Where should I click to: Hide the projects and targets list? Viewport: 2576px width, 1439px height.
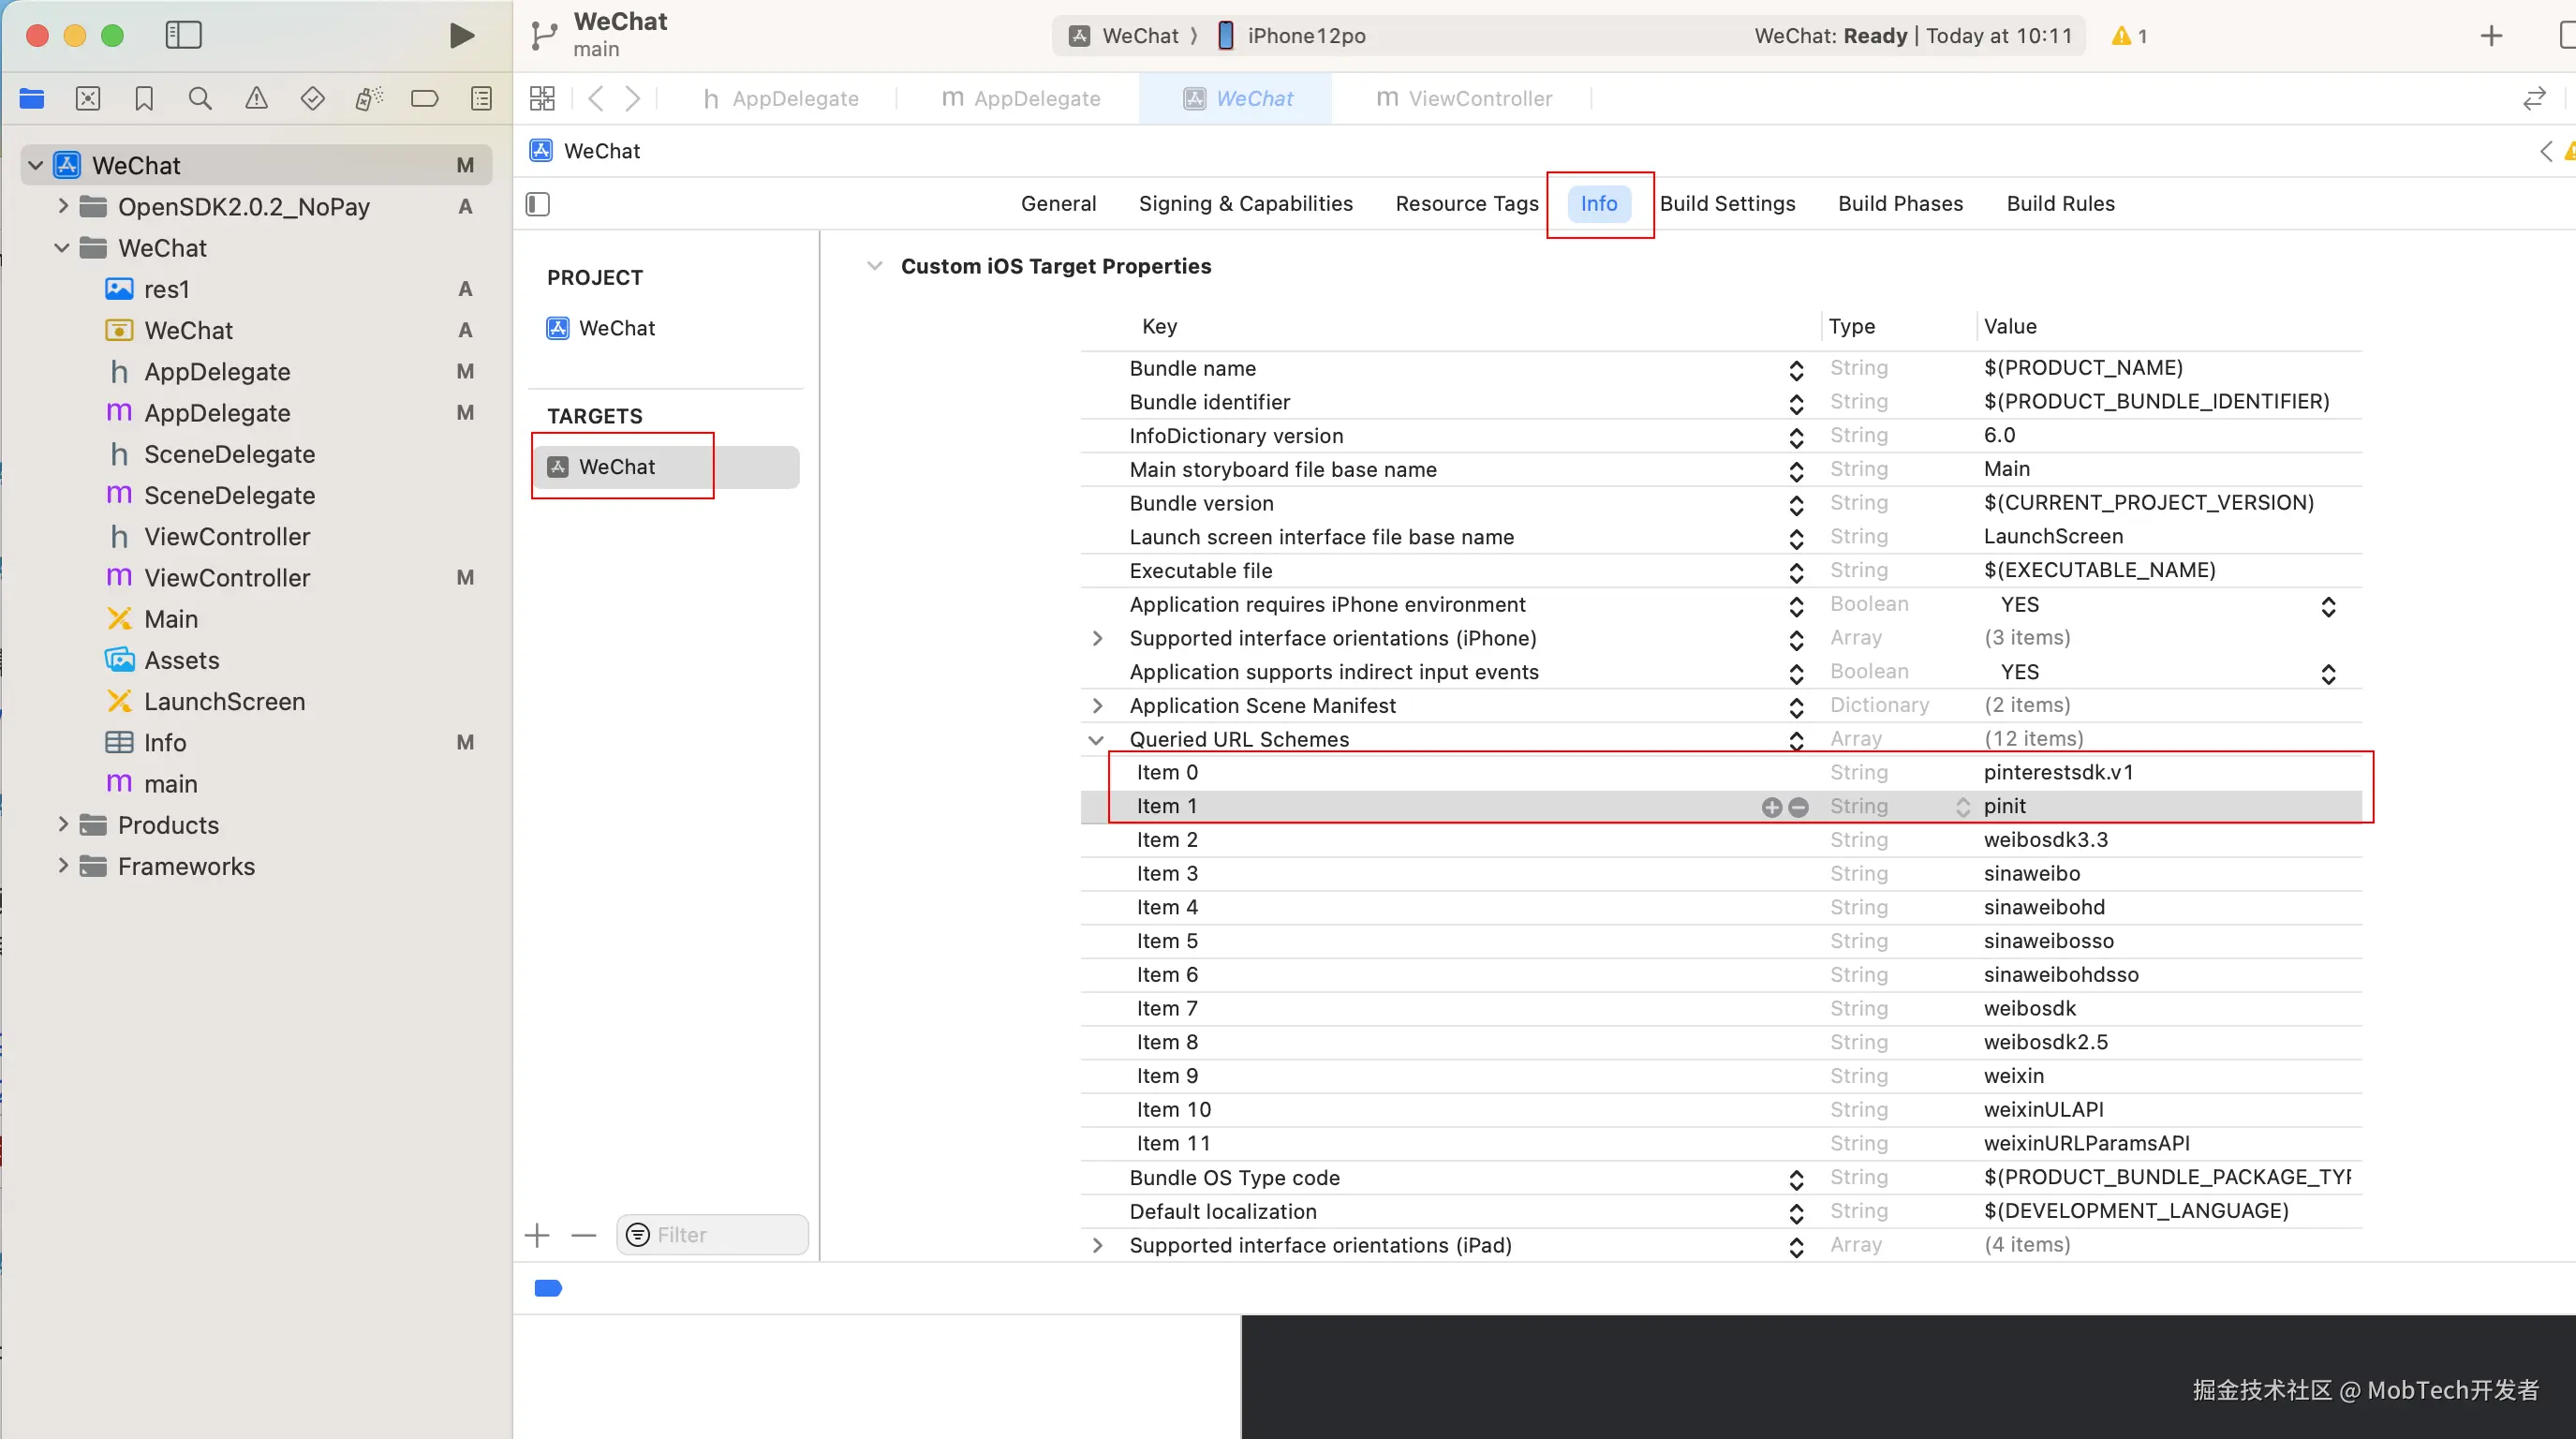click(x=538, y=204)
